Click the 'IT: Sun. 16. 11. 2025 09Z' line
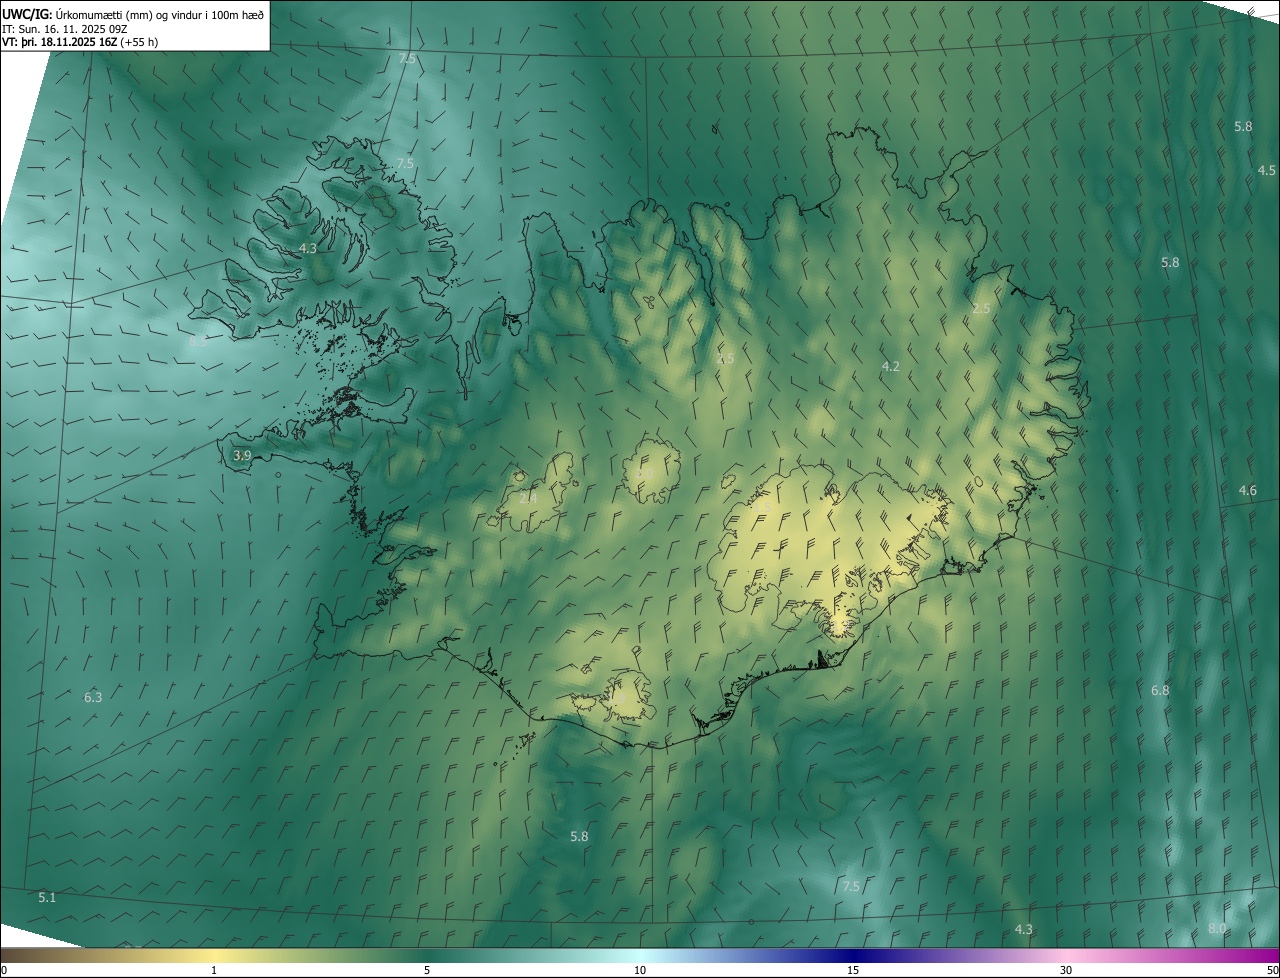Viewport: 1280px width, 978px height. click(64, 29)
